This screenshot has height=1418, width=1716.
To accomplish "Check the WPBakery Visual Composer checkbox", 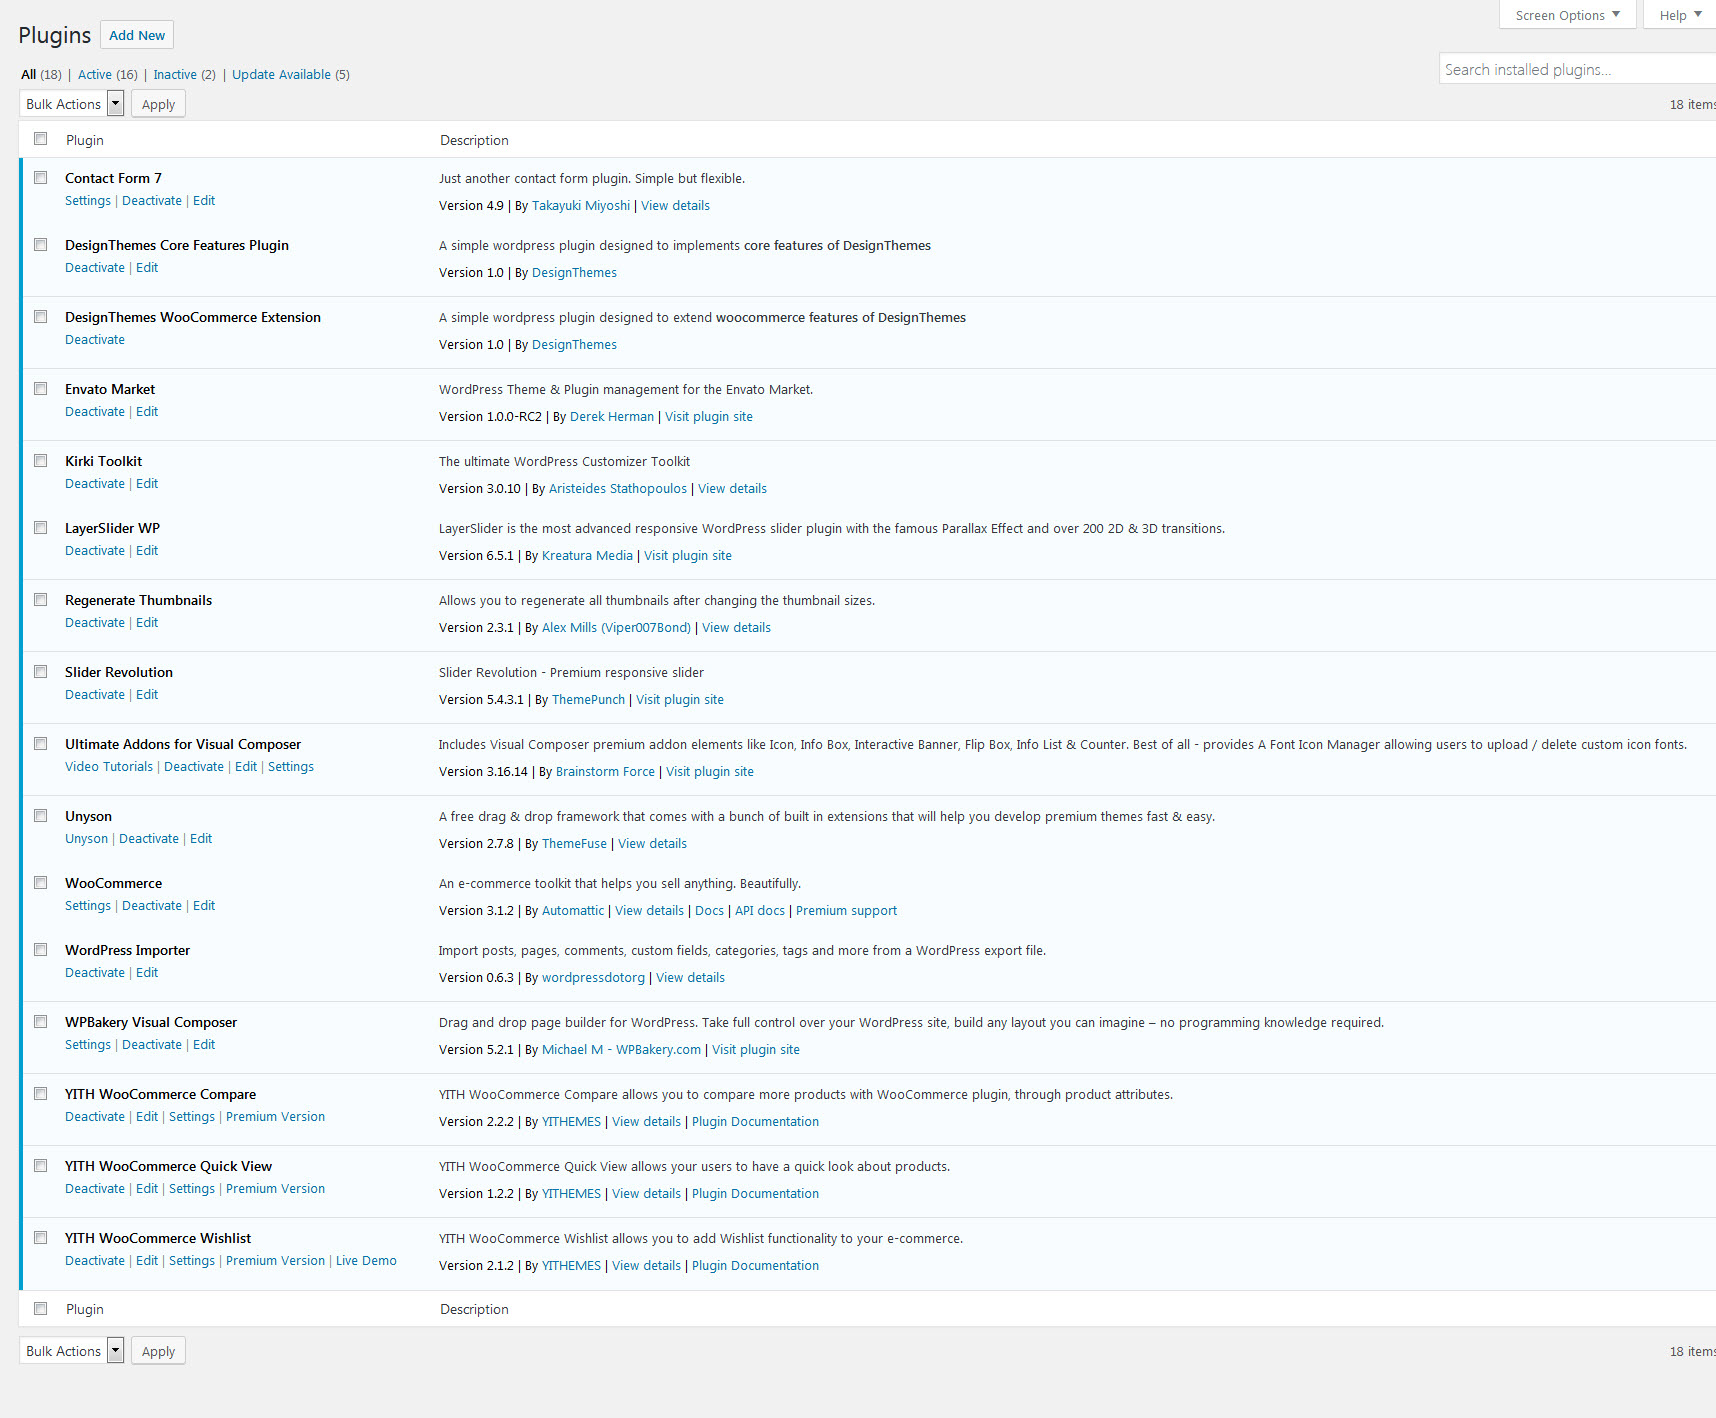I will coord(41,1022).
